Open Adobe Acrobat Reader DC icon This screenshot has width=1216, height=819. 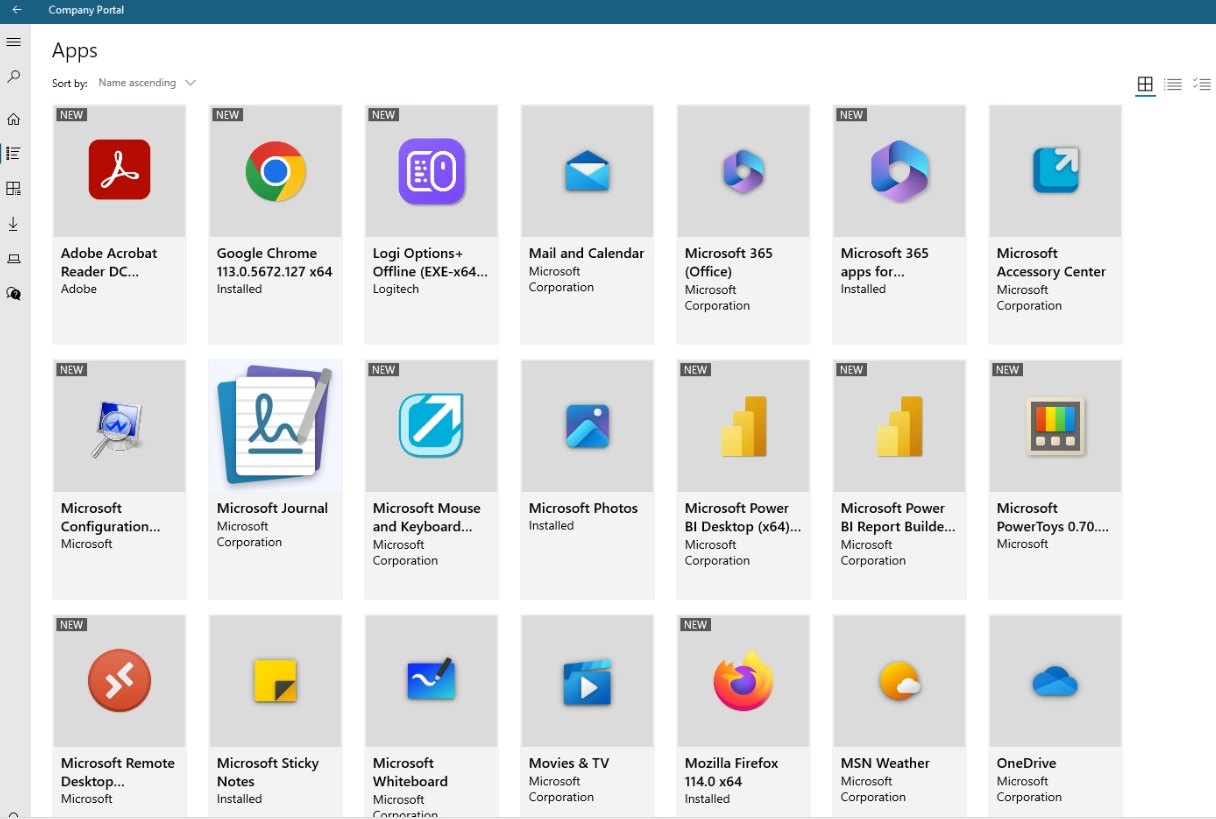[x=120, y=171]
